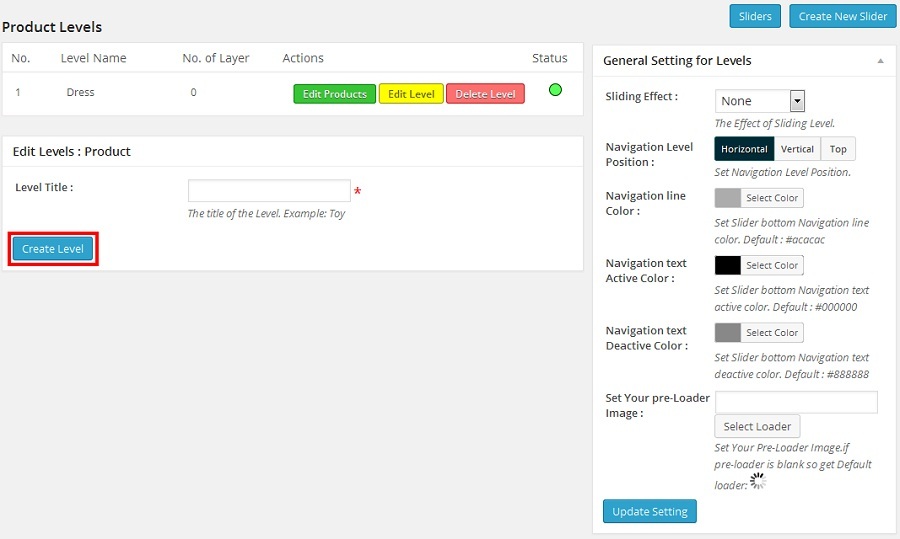The width and height of the screenshot is (900, 539).
Task: Click Create New Slider button
Action: point(842,16)
